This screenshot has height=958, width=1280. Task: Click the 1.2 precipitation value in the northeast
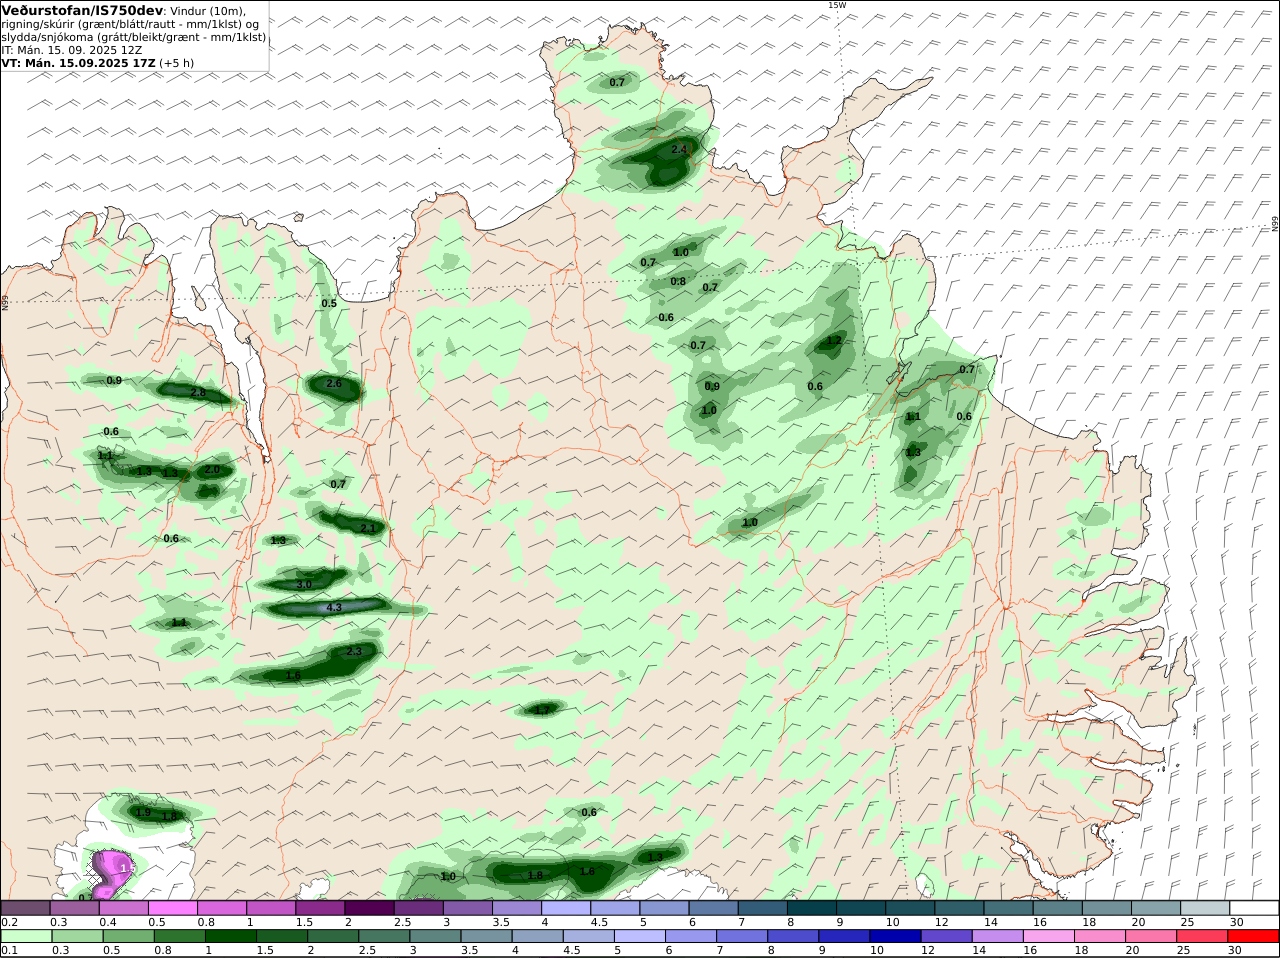click(834, 342)
